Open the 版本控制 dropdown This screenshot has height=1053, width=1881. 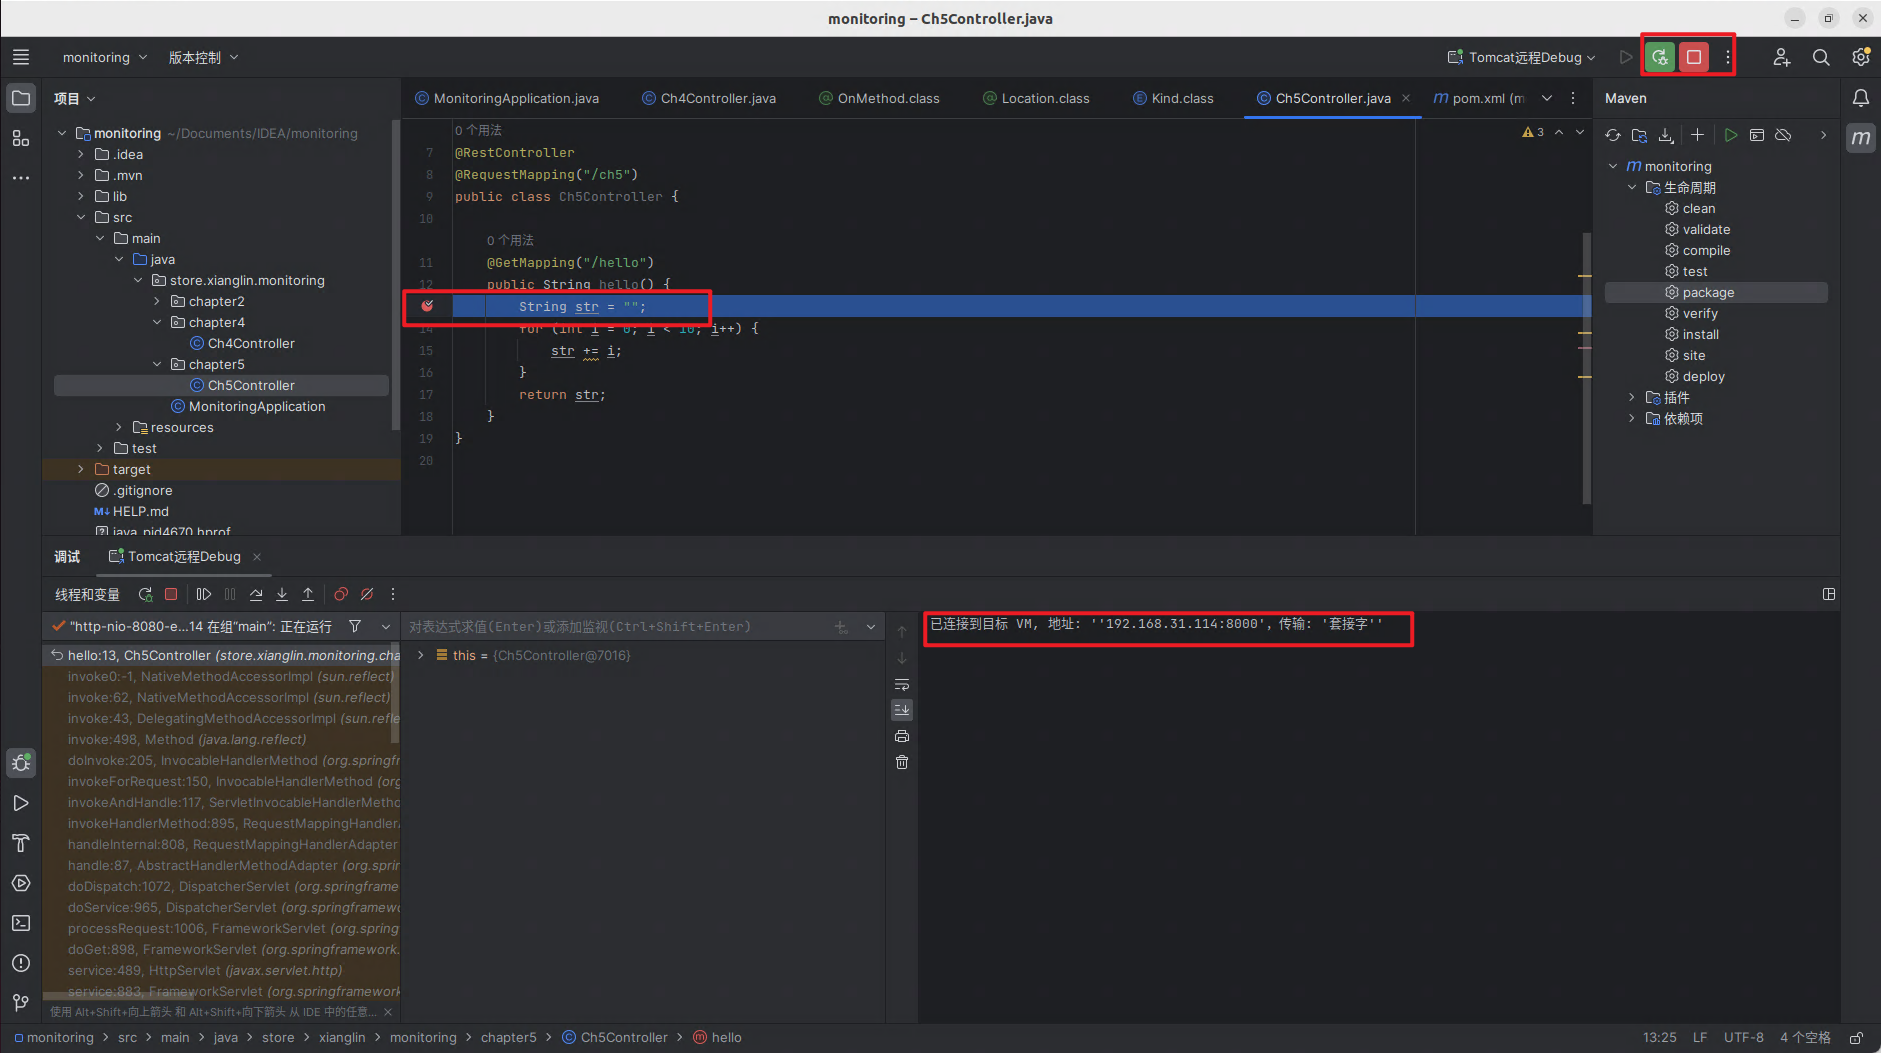coord(203,57)
